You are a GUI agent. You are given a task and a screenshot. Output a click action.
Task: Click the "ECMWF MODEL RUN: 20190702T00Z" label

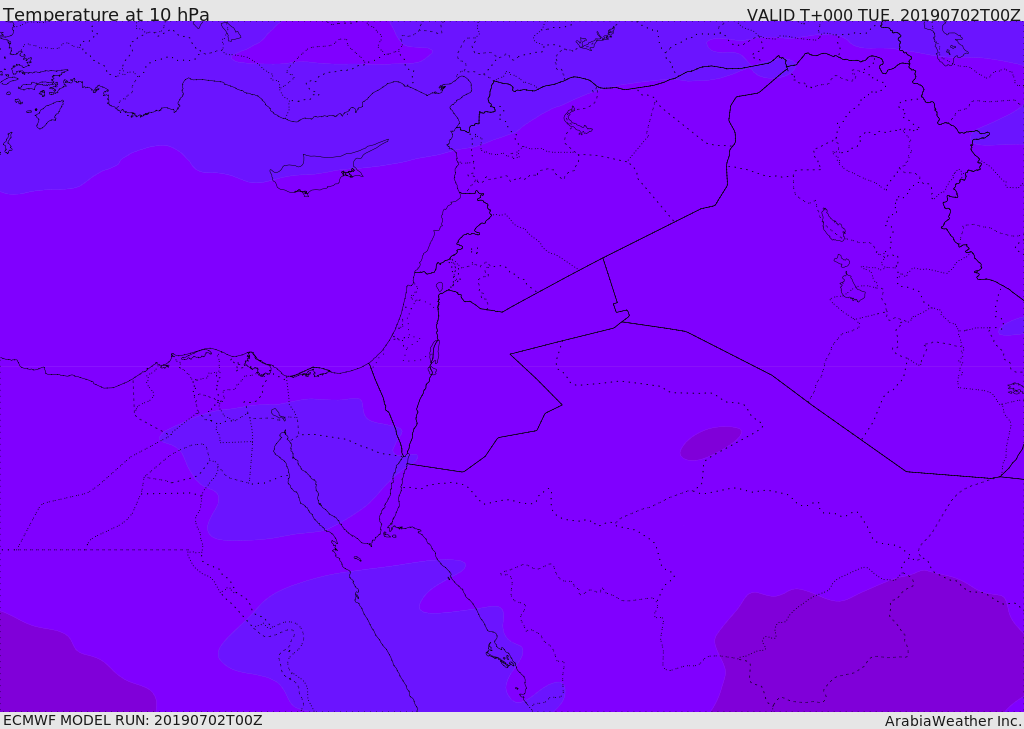tap(133, 720)
